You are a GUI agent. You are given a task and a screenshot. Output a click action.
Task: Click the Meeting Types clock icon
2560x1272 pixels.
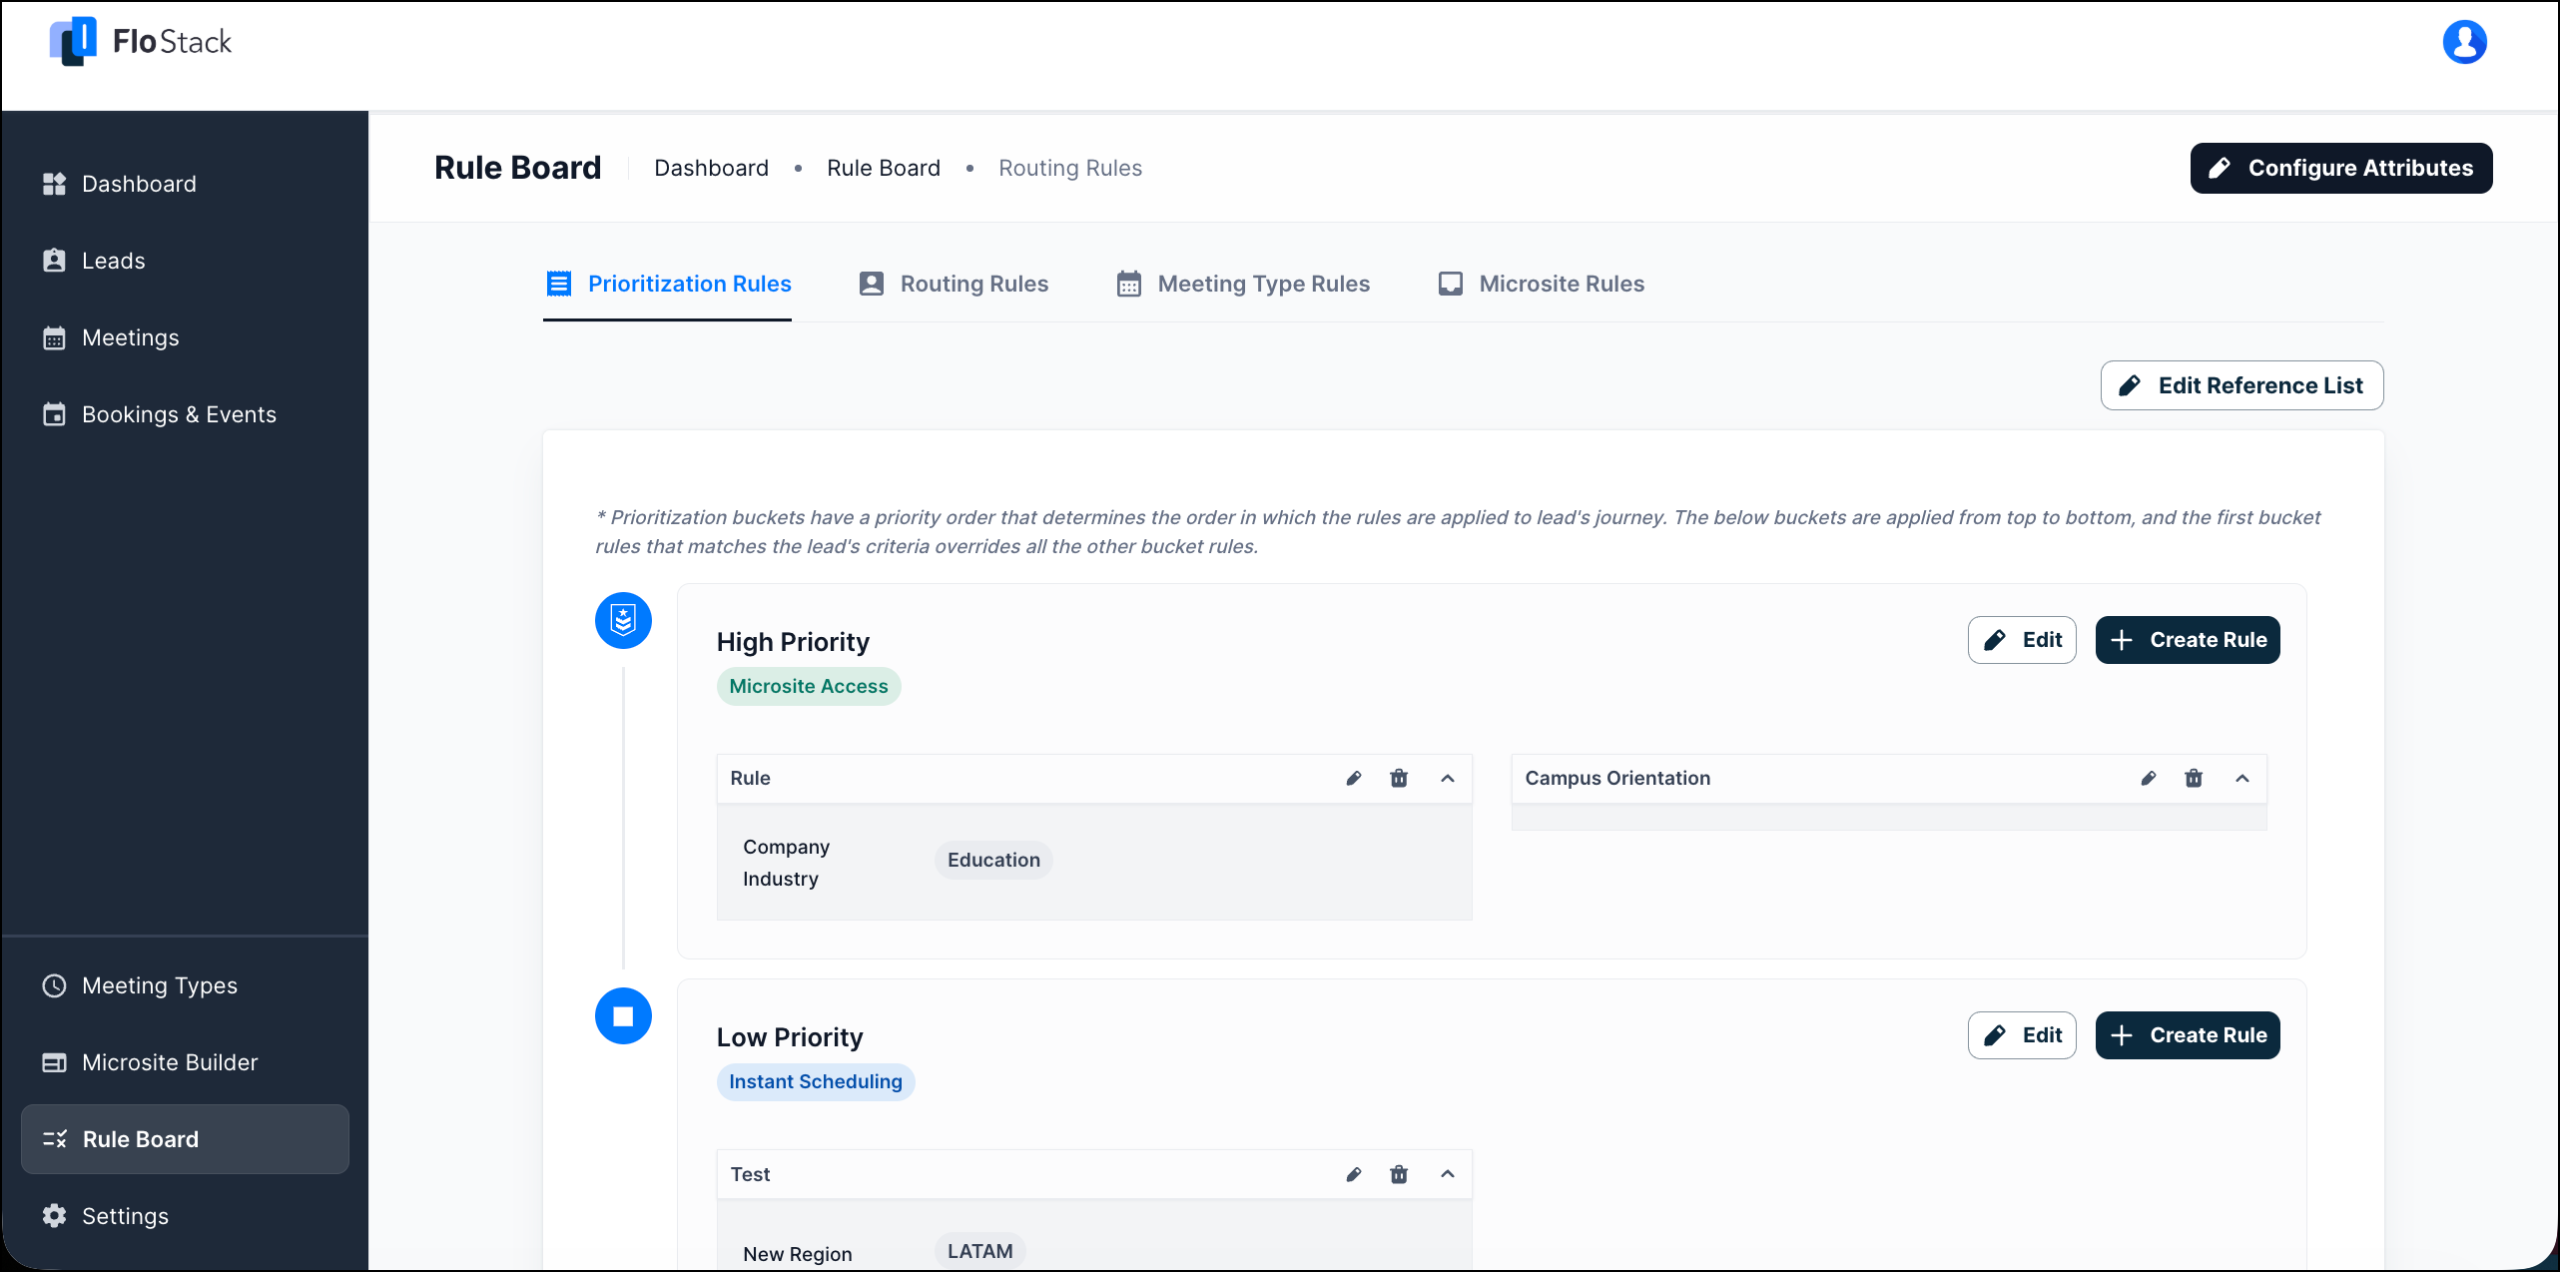point(54,986)
